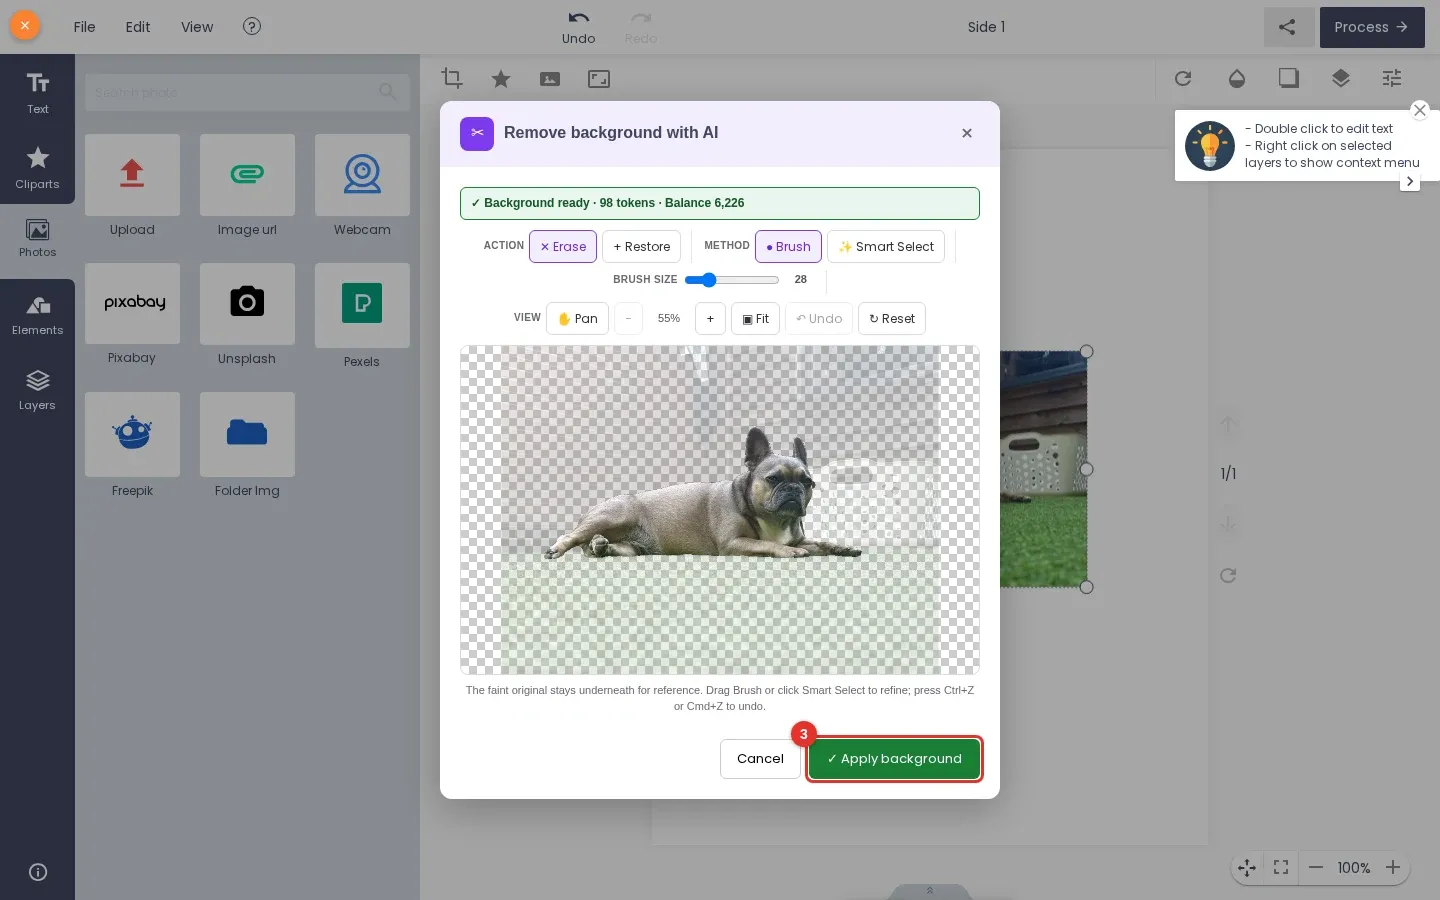Viewport: 1440px width, 900px height.
Task: Select the crop tool icon
Action: (452, 78)
